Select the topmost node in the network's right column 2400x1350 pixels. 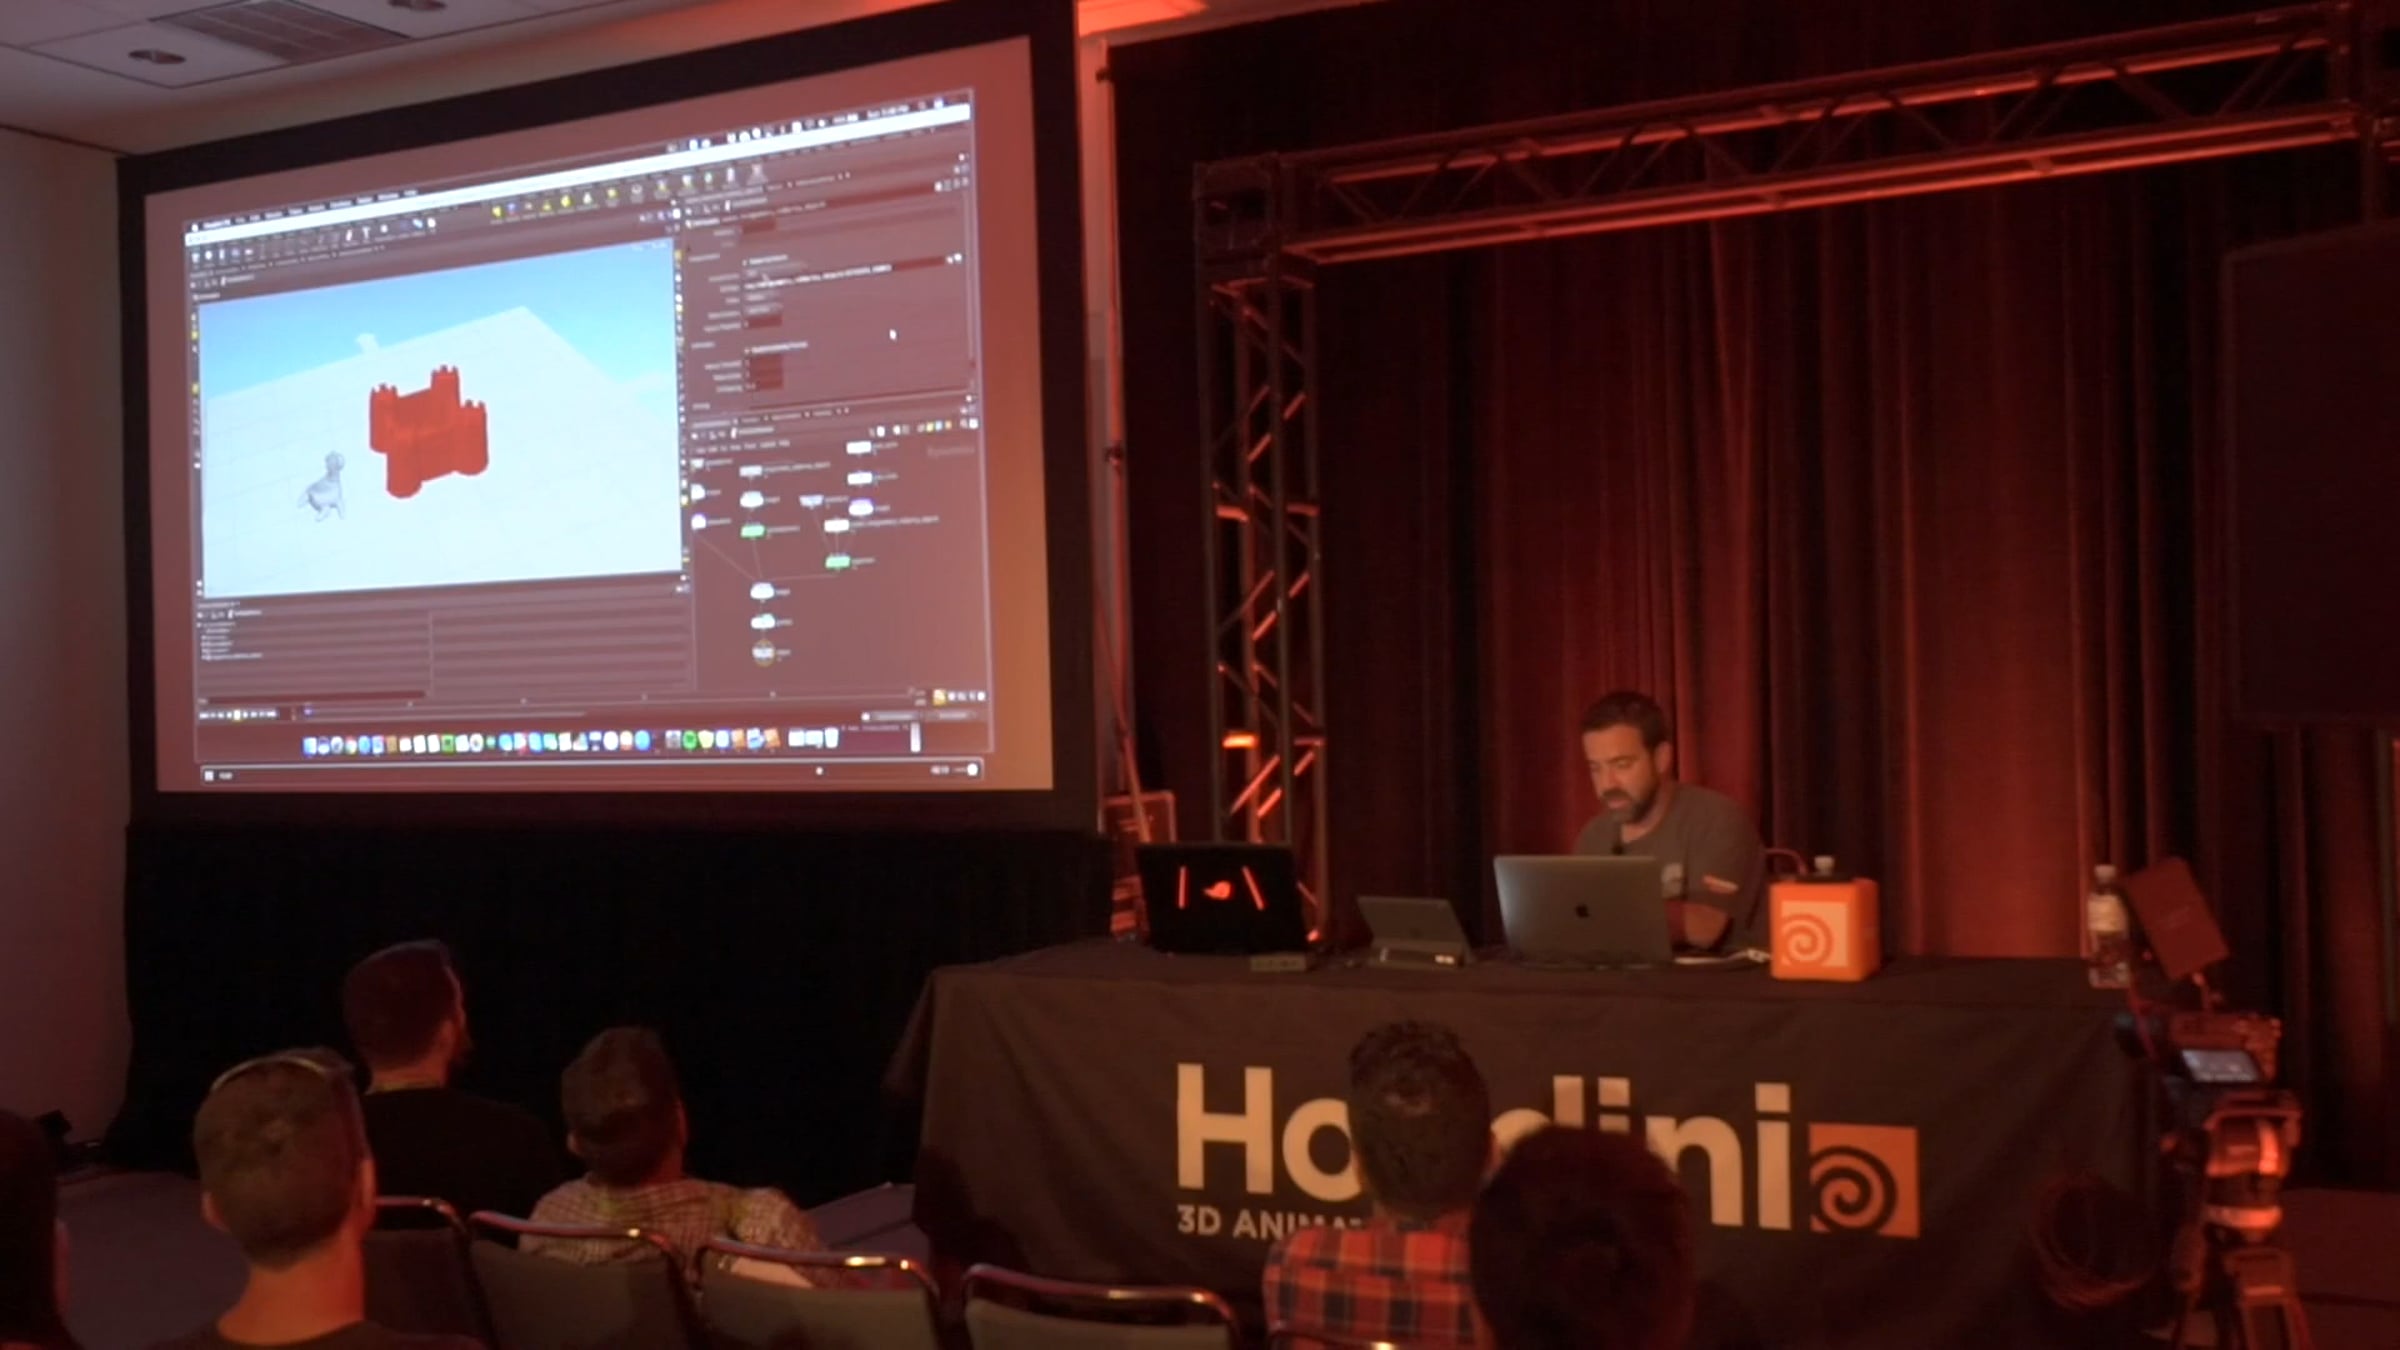[859, 448]
